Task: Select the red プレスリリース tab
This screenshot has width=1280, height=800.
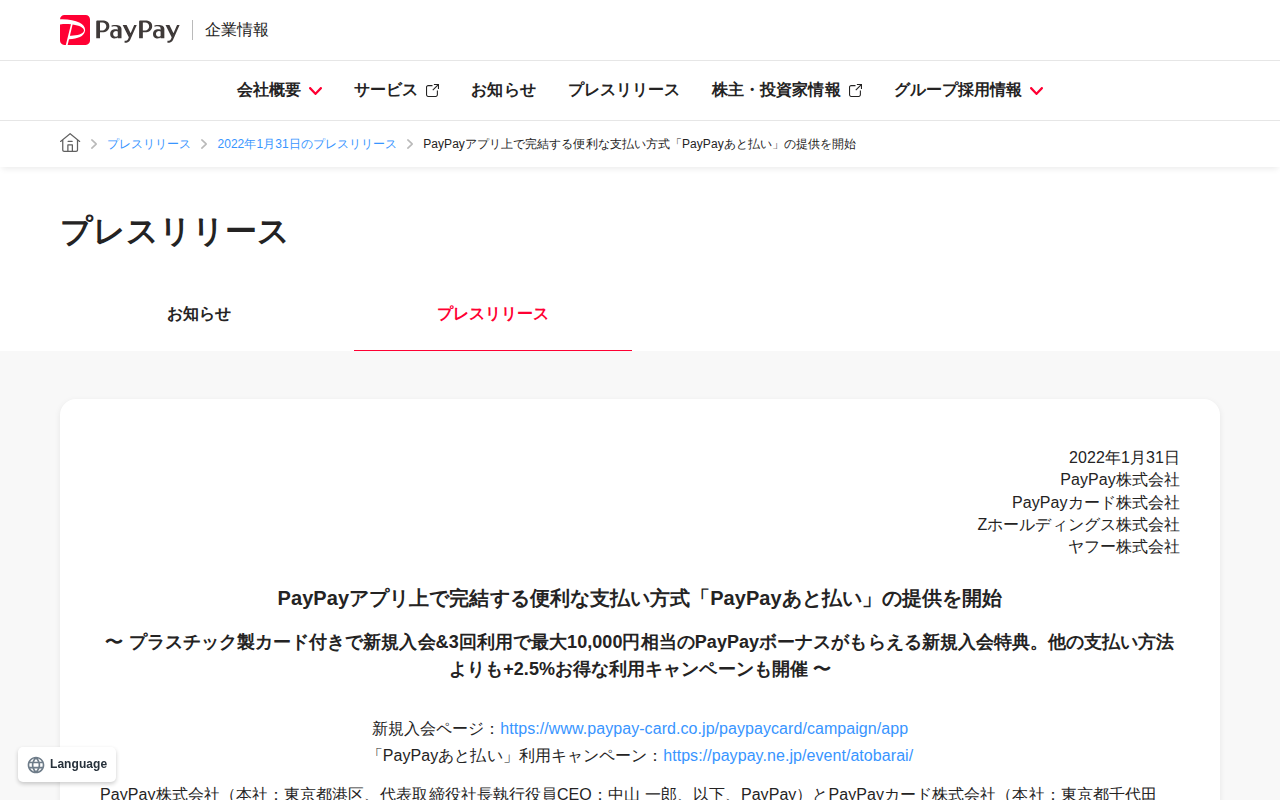Action: tap(493, 314)
